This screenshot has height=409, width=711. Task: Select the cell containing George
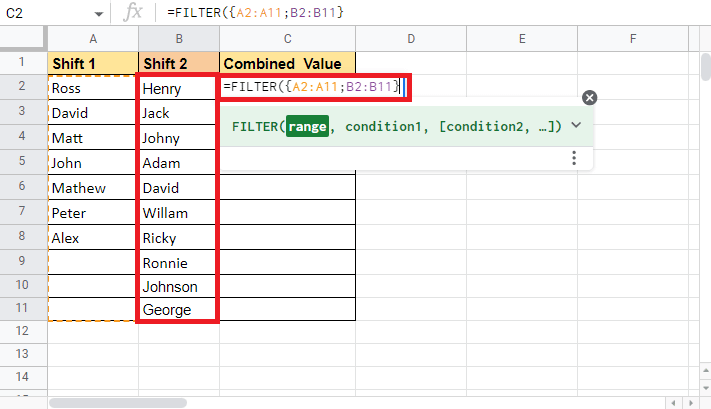[177, 310]
